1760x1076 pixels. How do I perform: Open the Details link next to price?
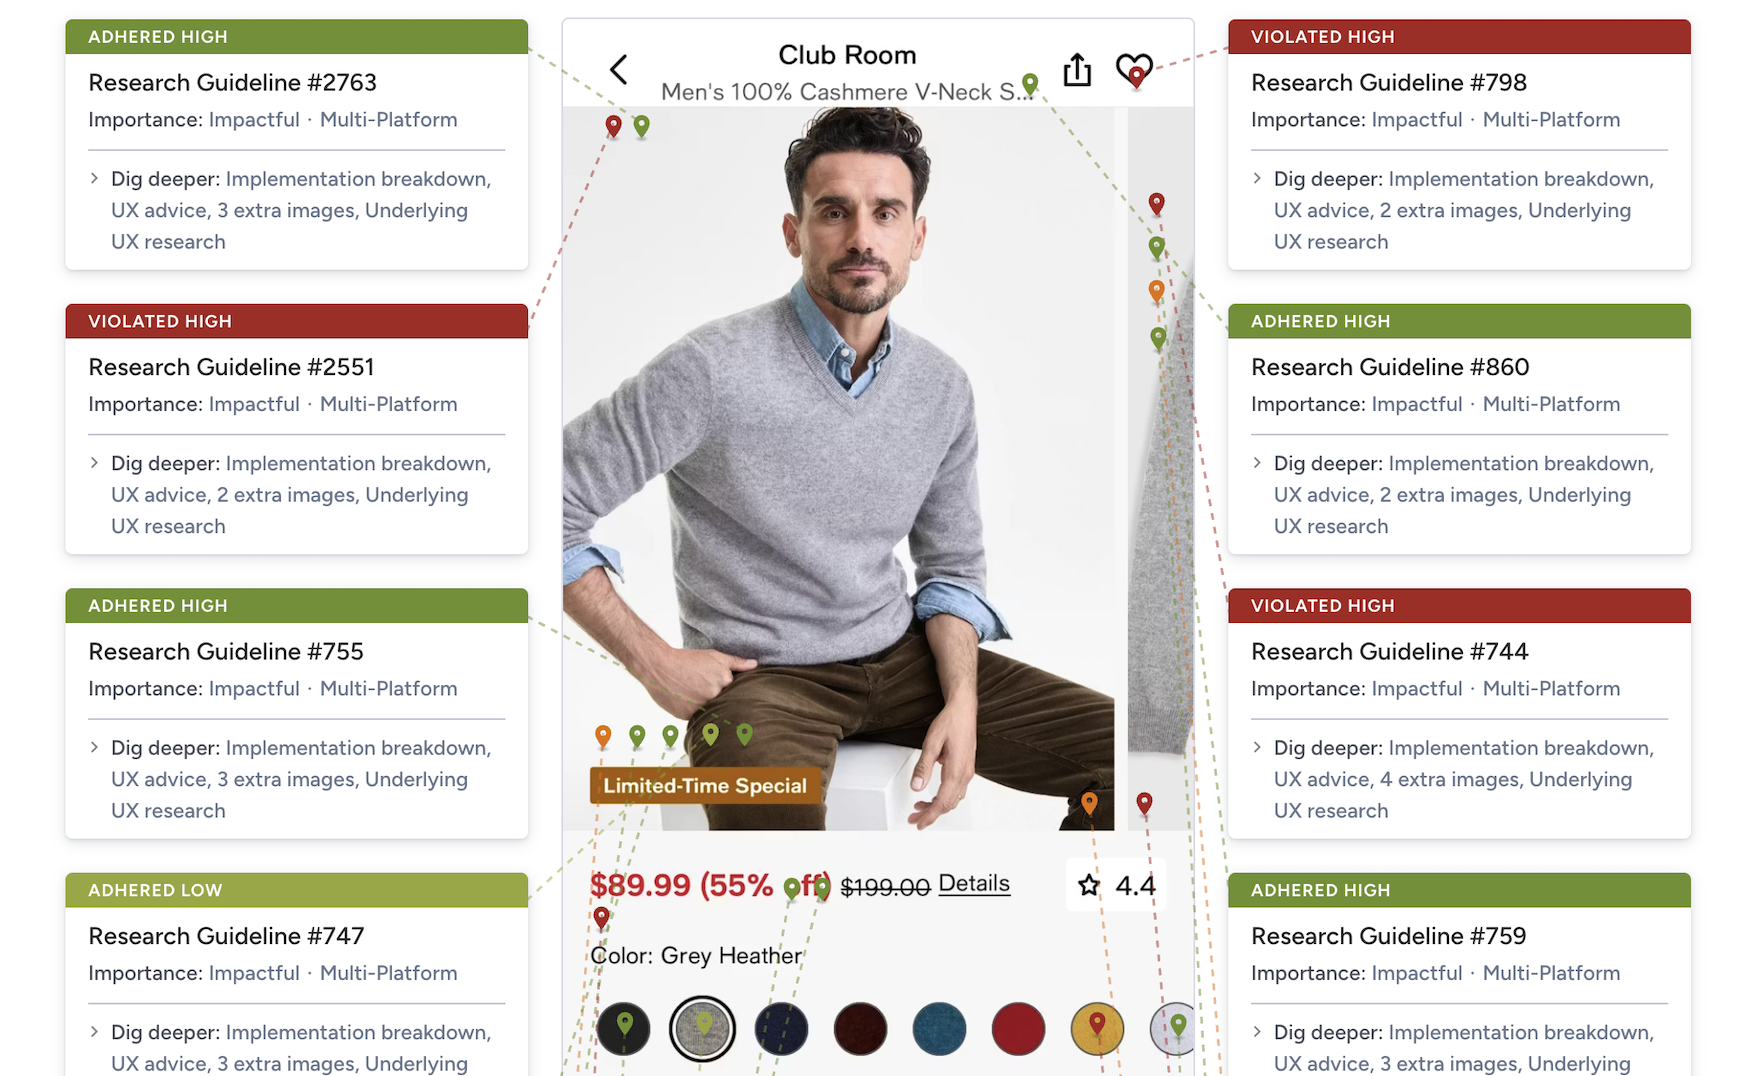coord(974,884)
